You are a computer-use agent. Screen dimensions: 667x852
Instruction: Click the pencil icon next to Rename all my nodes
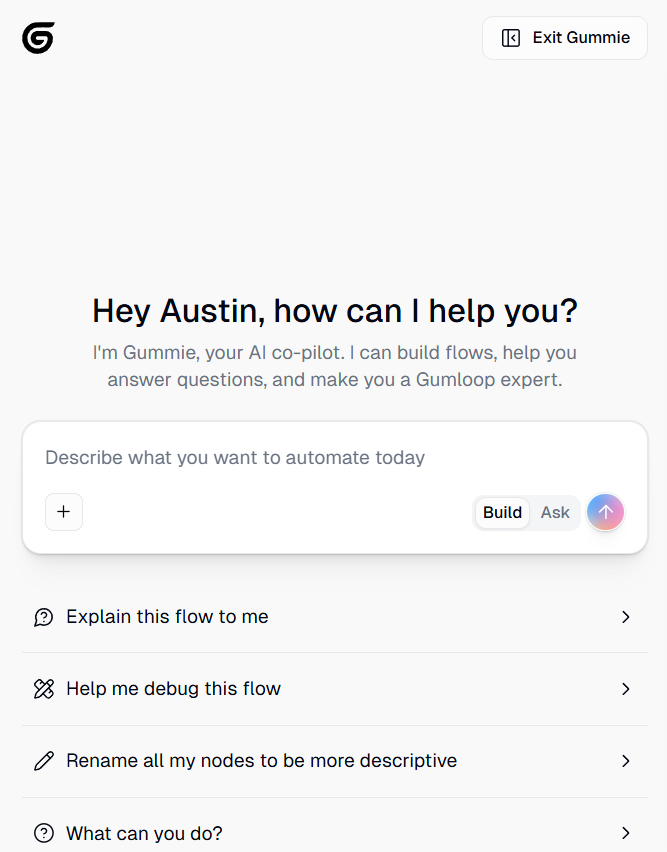pyautogui.click(x=43, y=761)
